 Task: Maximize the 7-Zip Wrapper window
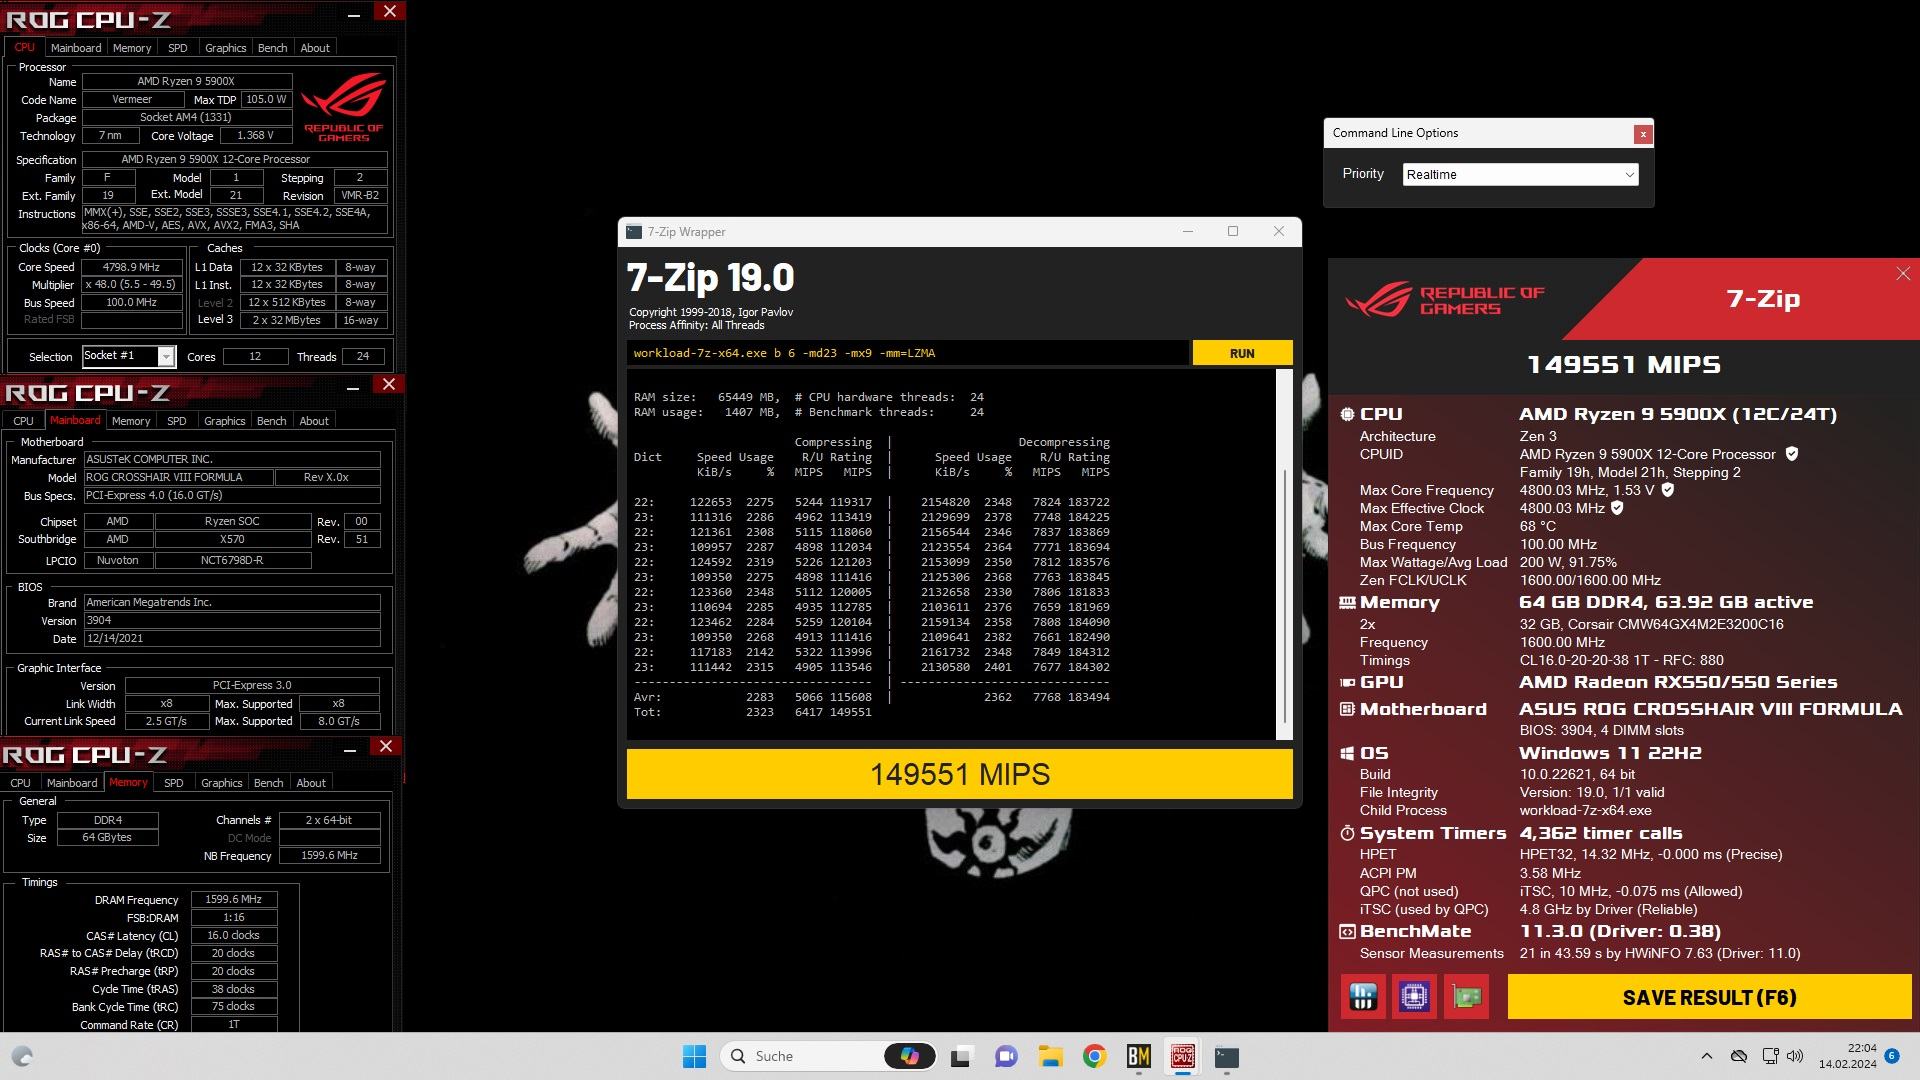1233,231
